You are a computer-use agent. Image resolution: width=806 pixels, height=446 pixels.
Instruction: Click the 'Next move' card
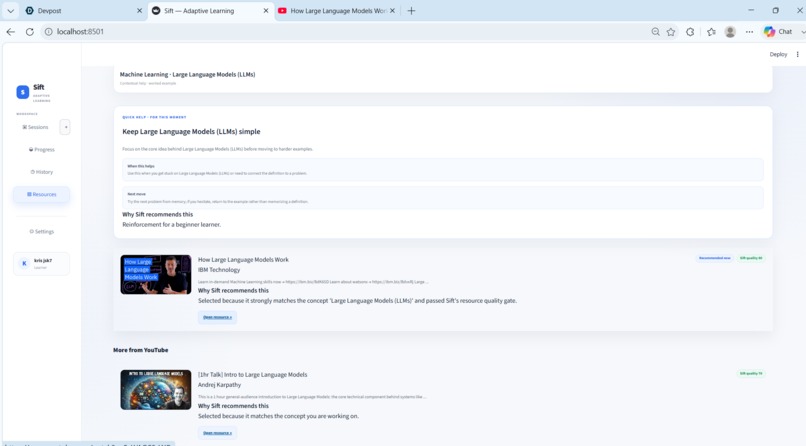[443, 198]
